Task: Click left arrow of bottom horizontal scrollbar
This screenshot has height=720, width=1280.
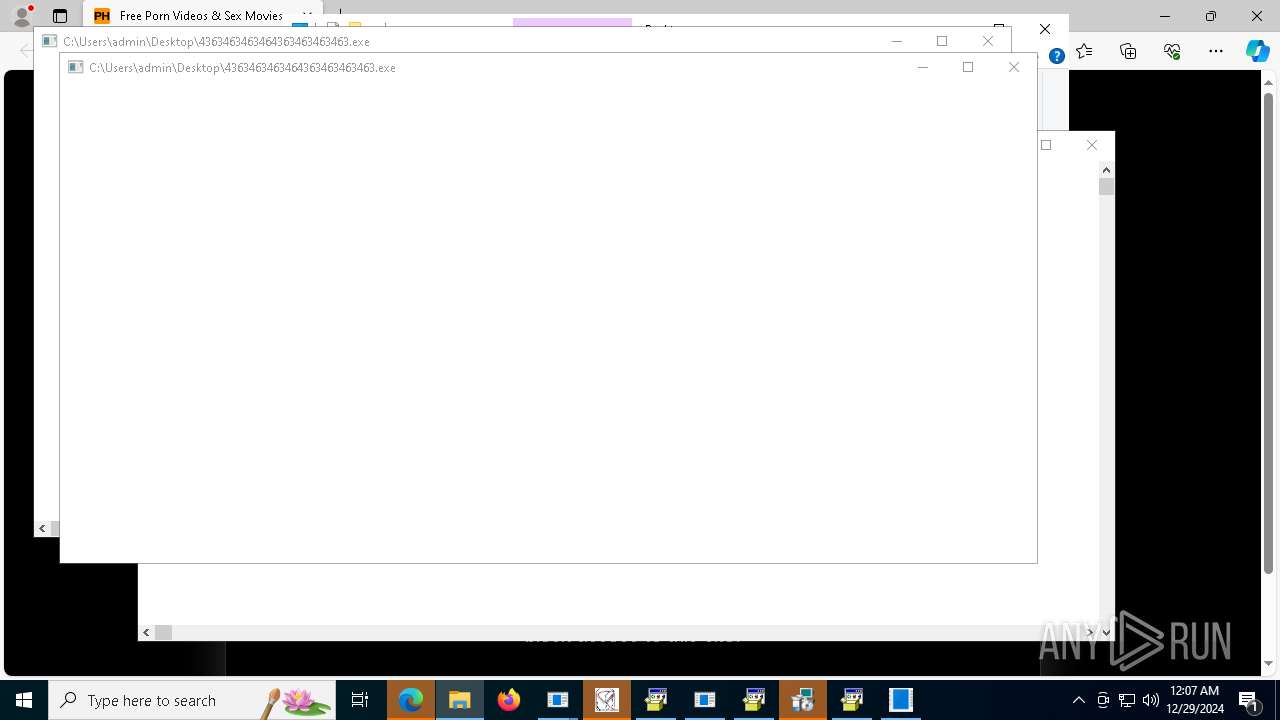Action: [146, 632]
